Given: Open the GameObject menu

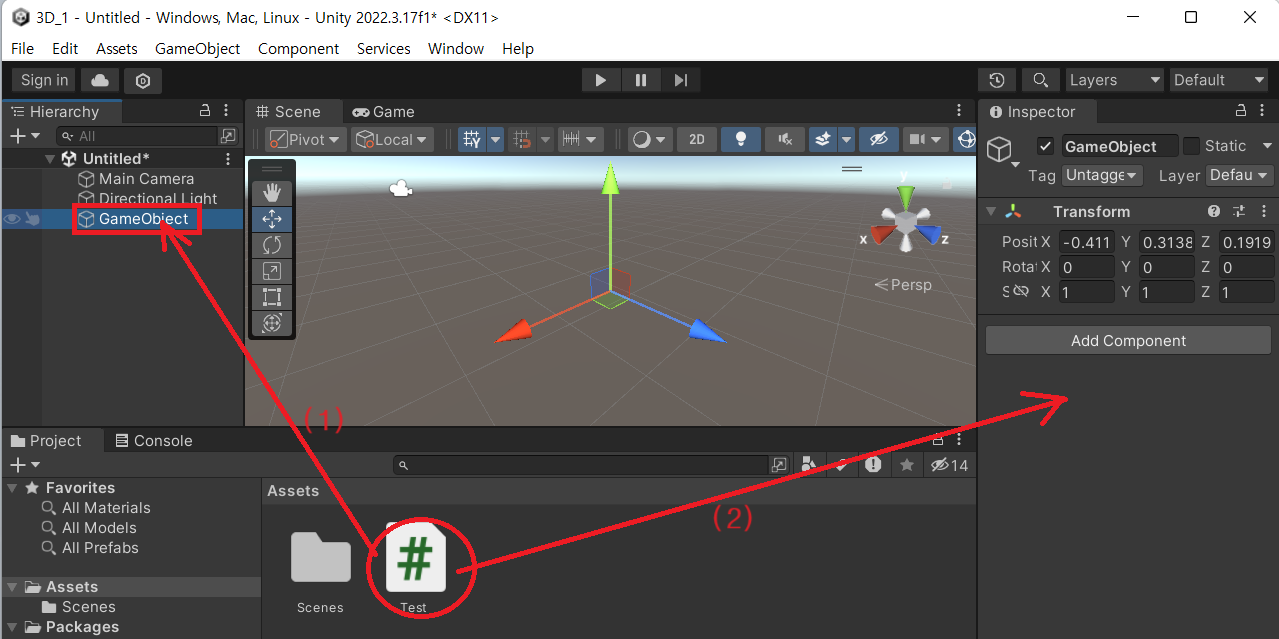Looking at the screenshot, I should point(198,49).
